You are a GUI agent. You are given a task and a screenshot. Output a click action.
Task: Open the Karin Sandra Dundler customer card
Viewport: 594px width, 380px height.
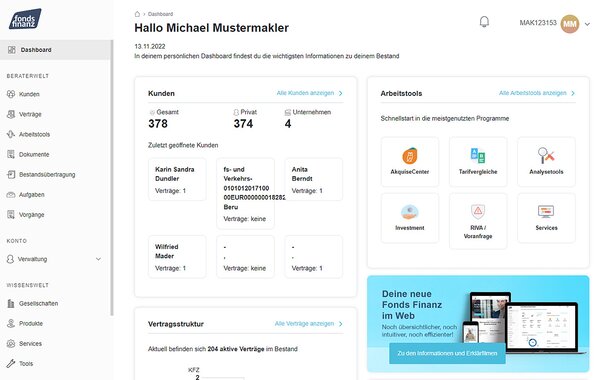[177, 180]
